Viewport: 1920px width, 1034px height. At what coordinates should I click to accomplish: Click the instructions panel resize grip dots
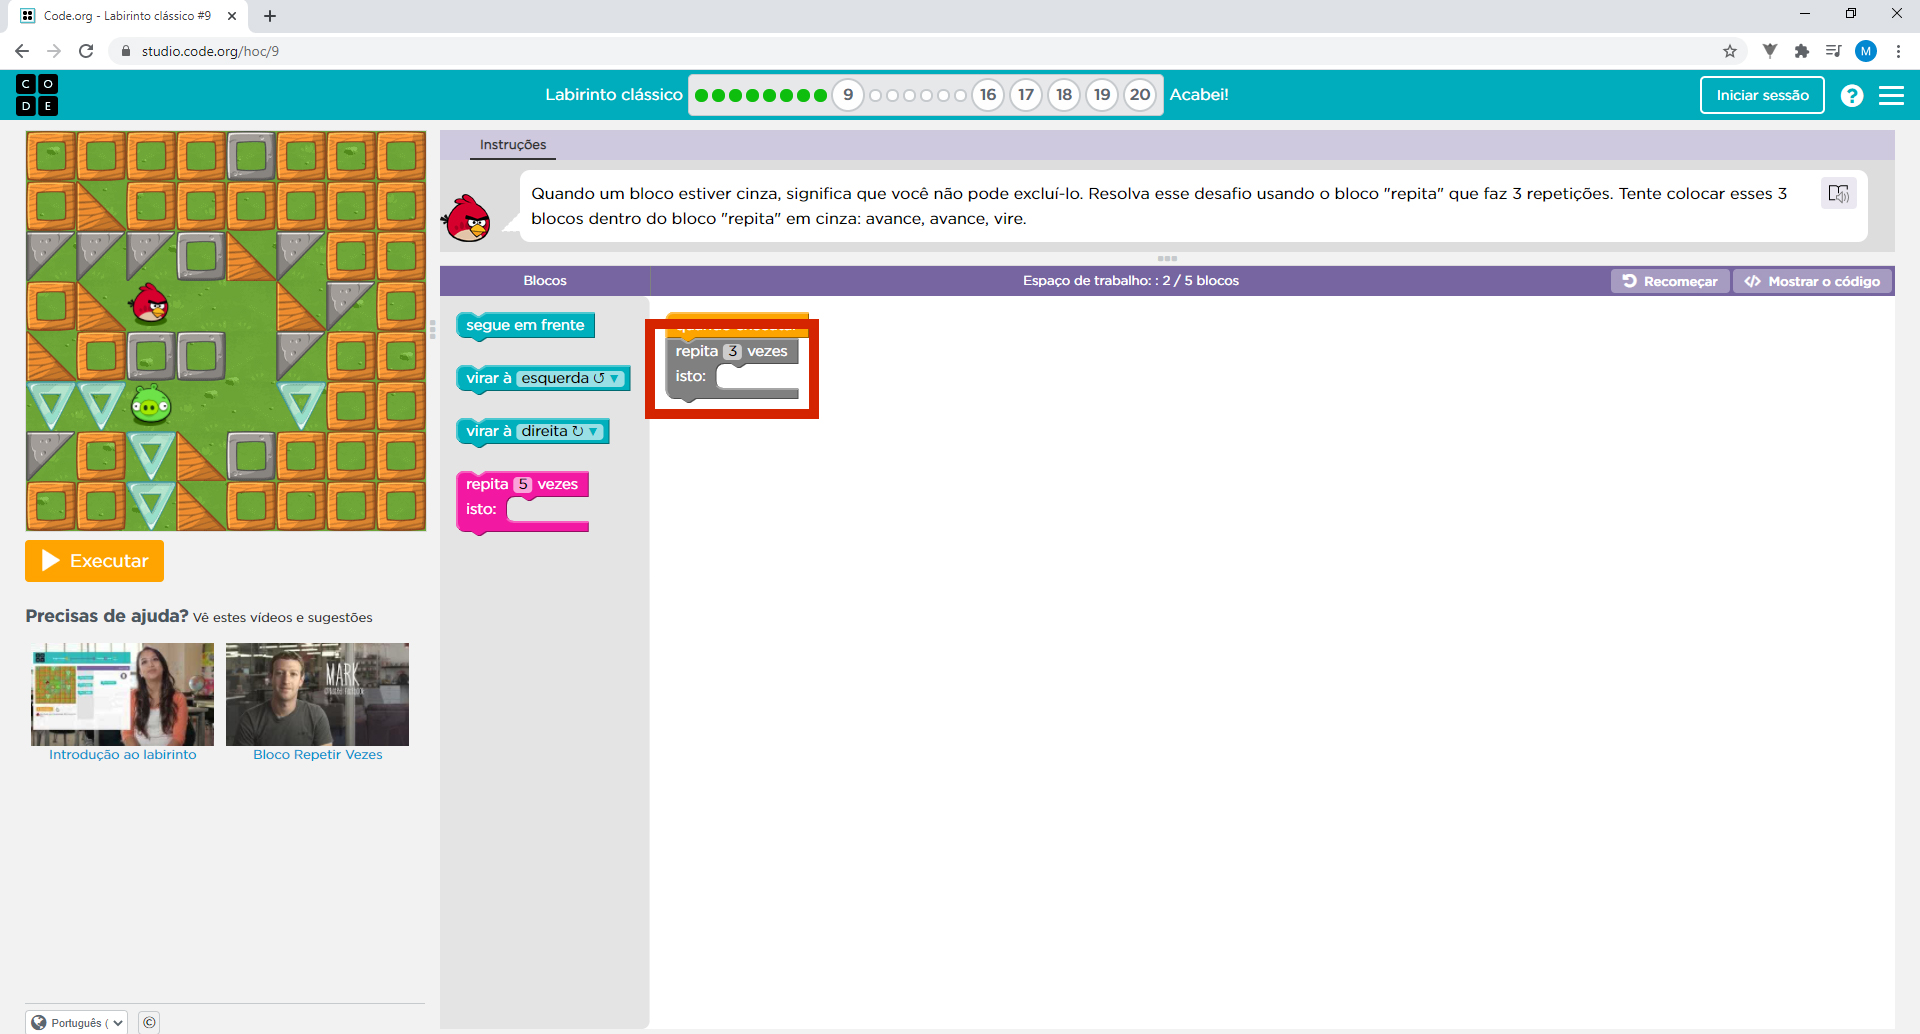coord(1167,258)
